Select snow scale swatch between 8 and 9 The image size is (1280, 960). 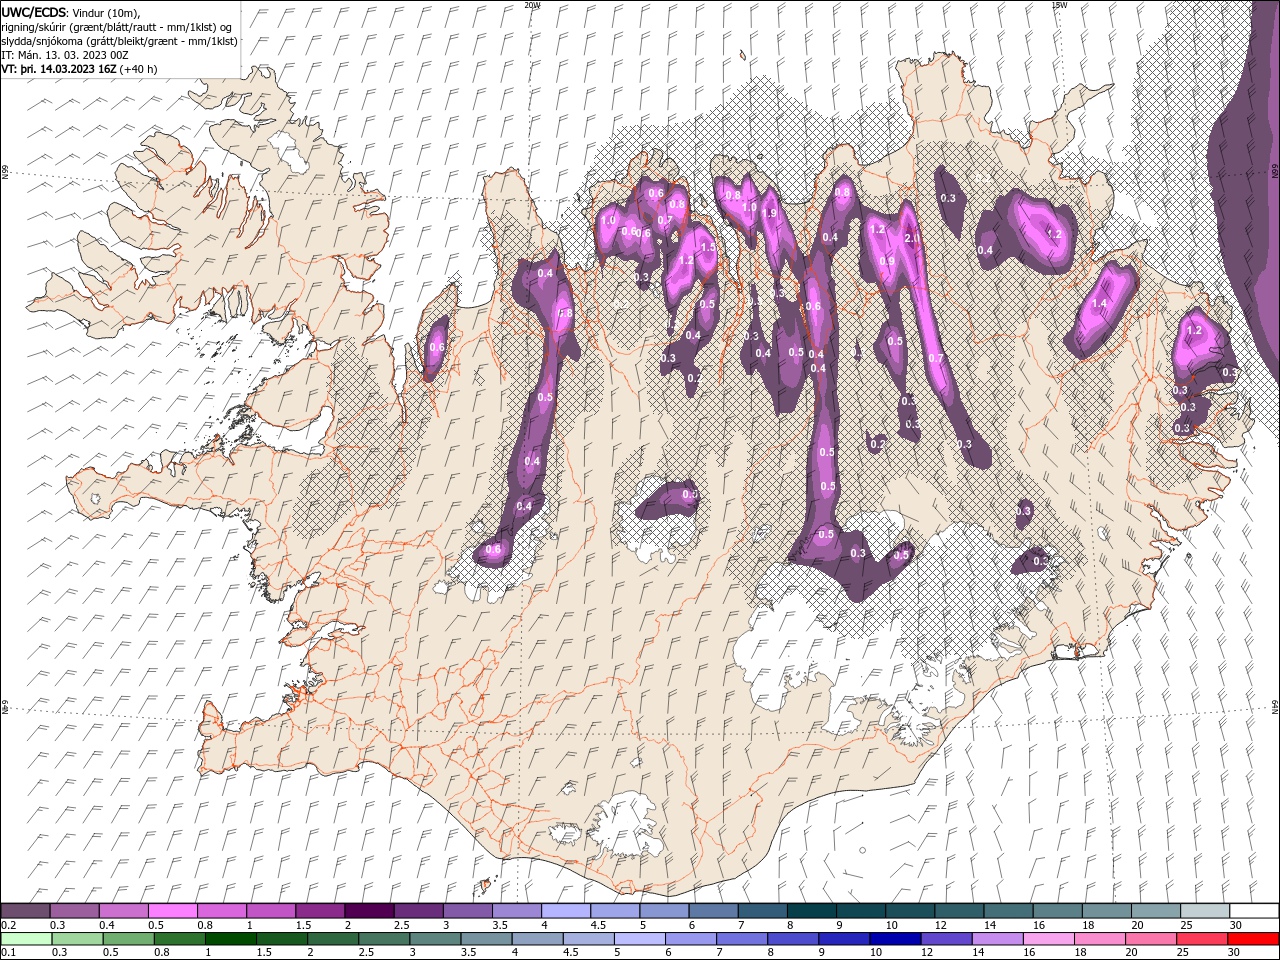coord(812,910)
